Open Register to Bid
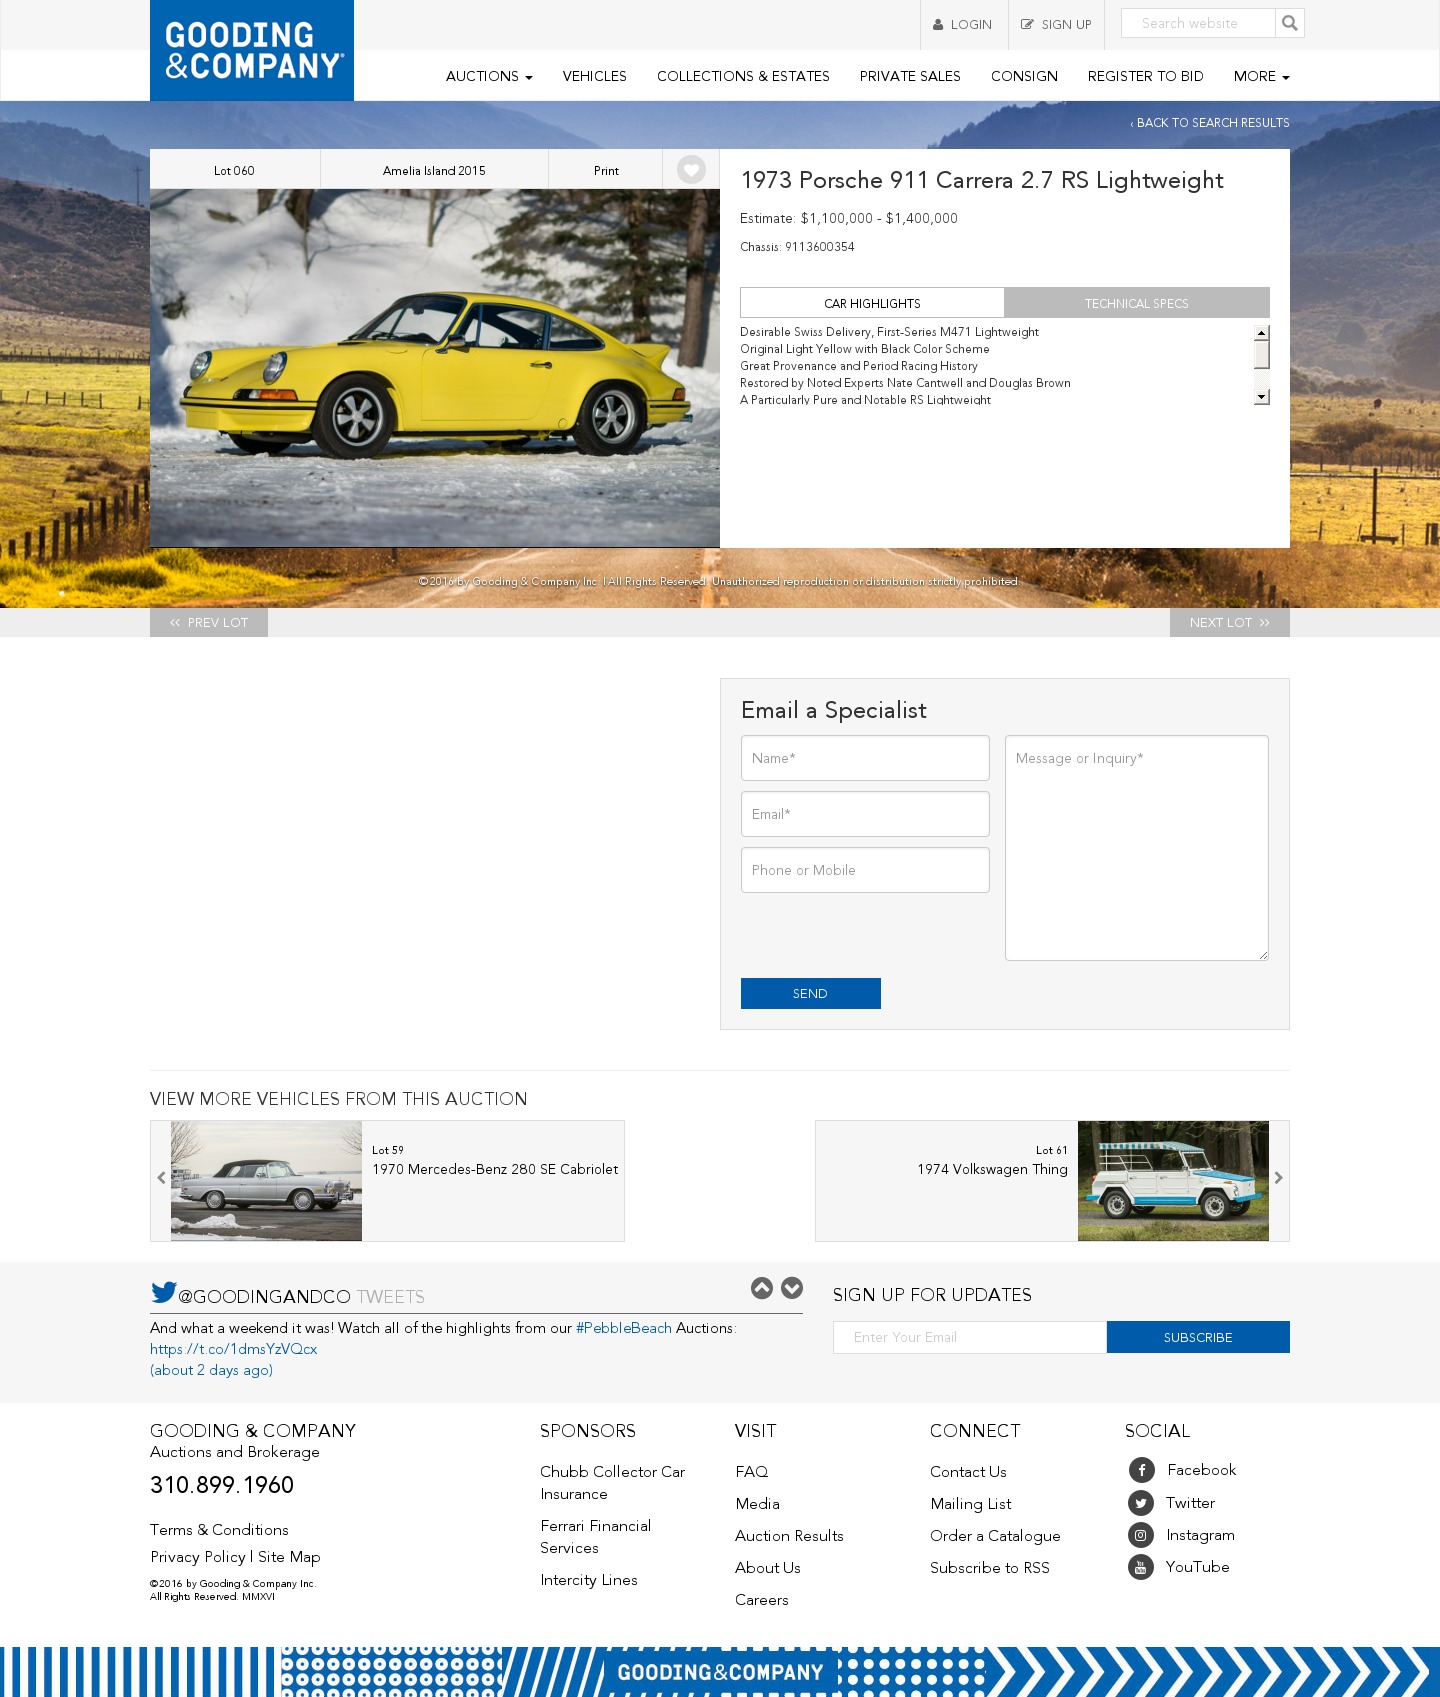This screenshot has height=1697, width=1440. [1145, 76]
